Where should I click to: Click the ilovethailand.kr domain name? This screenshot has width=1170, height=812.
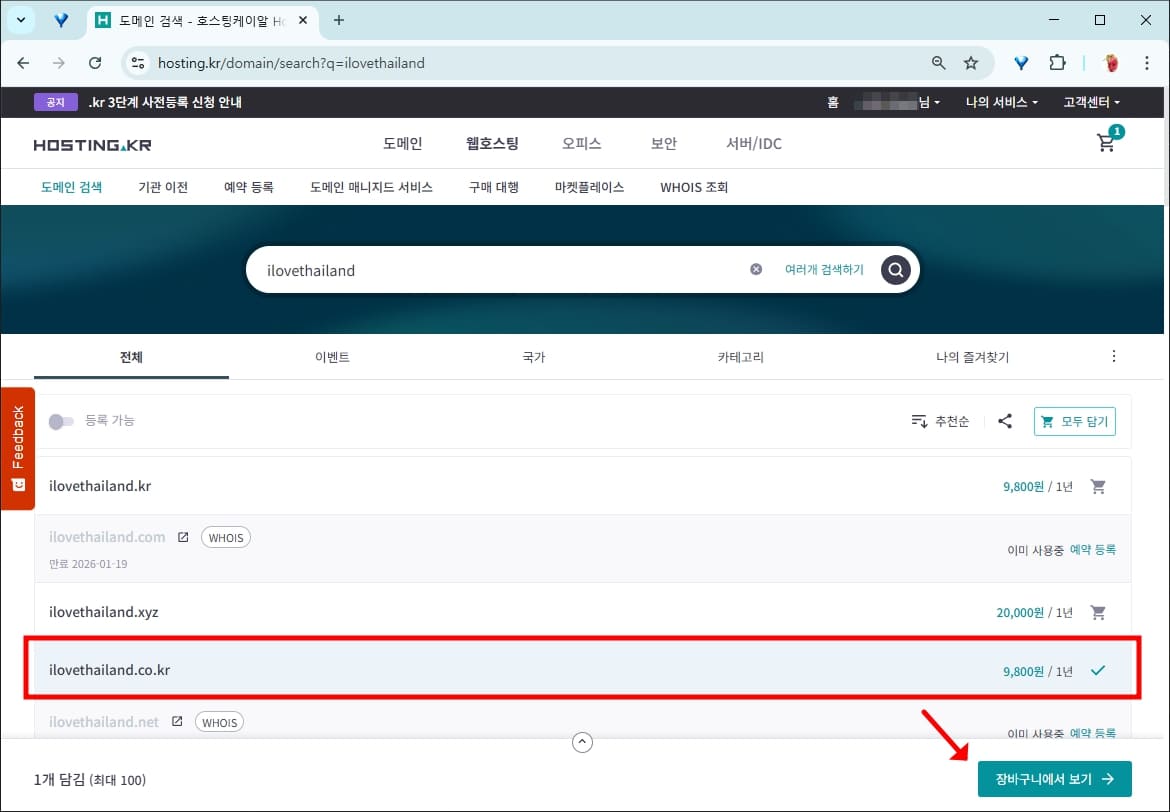click(100, 486)
